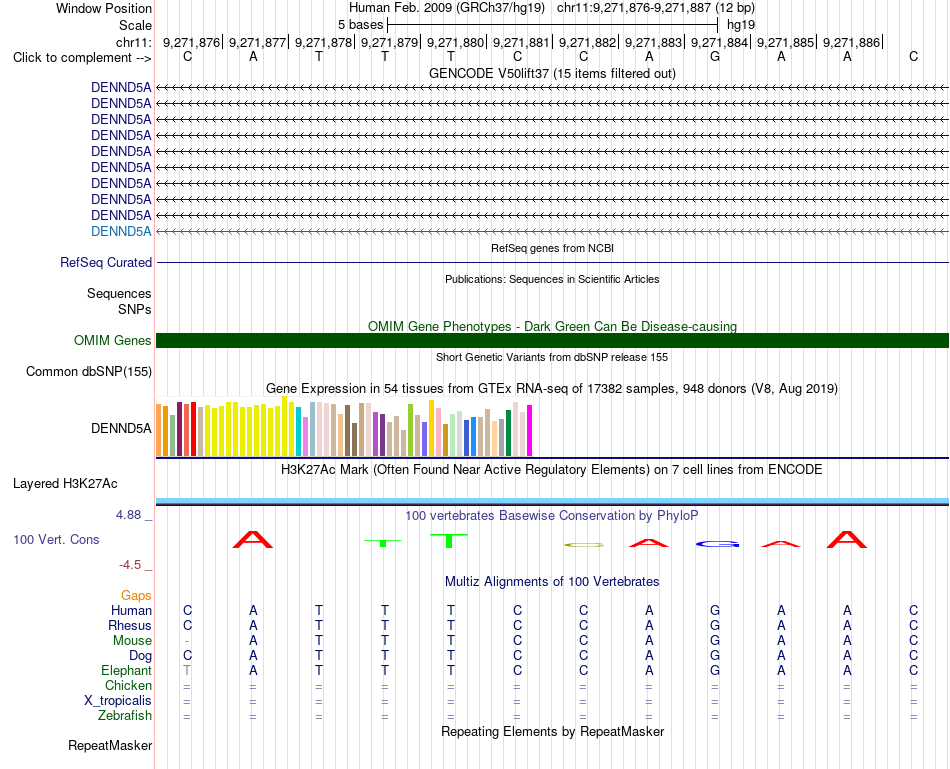Image resolution: width=950 pixels, height=769 pixels.
Task: Open the OMIM Gene Phenotypes track title
Action: tap(552, 326)
